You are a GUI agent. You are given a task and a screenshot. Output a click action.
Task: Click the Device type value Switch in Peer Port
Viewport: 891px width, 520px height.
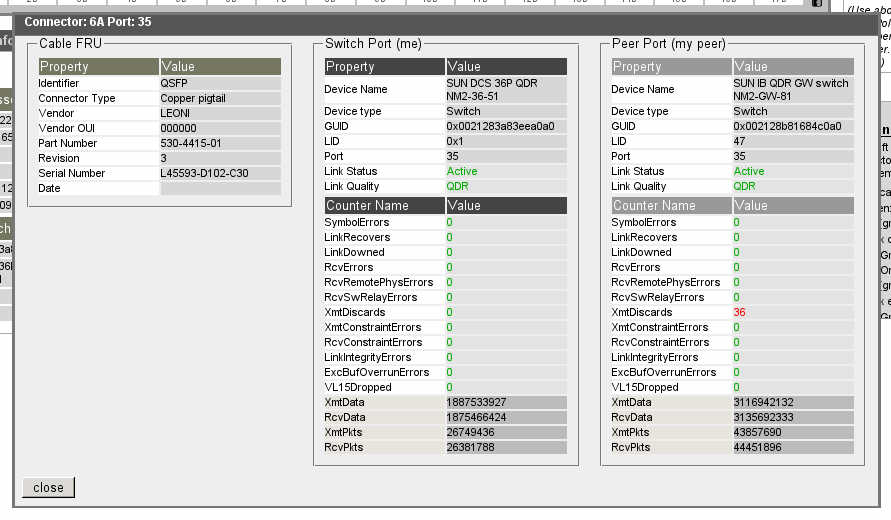(750, 111)
